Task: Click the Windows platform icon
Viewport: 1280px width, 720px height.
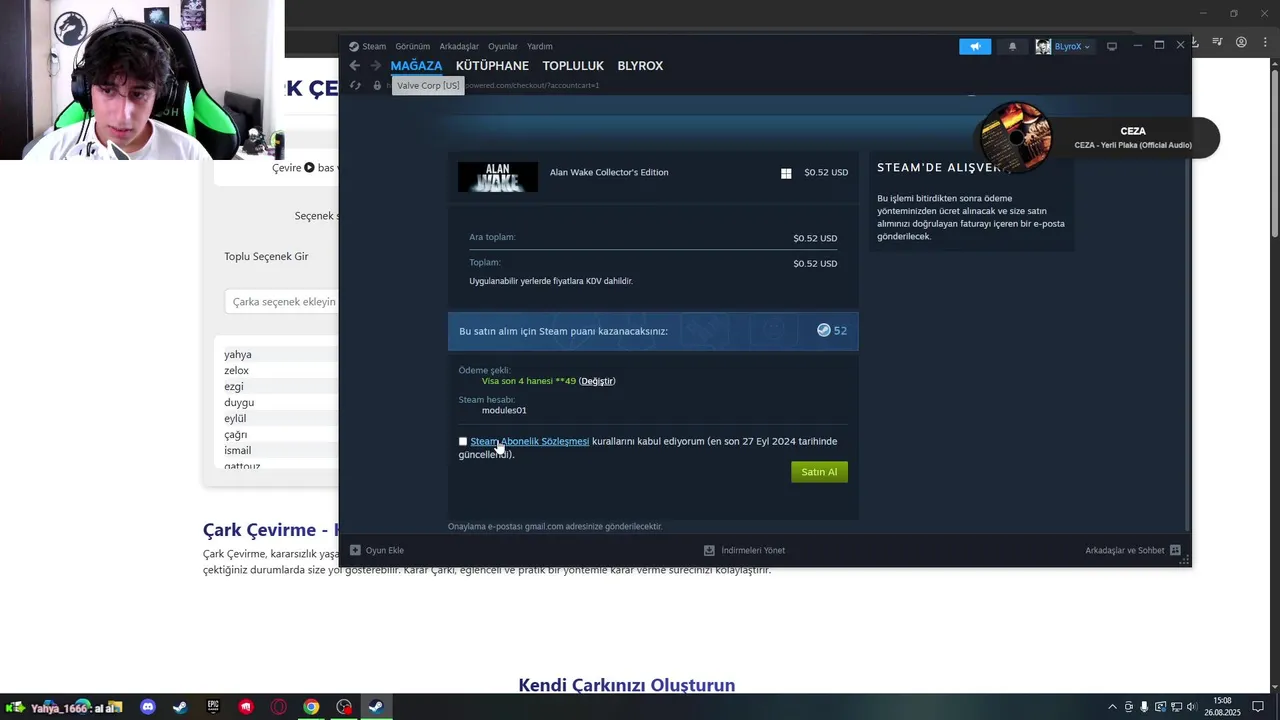Action: 786,173
